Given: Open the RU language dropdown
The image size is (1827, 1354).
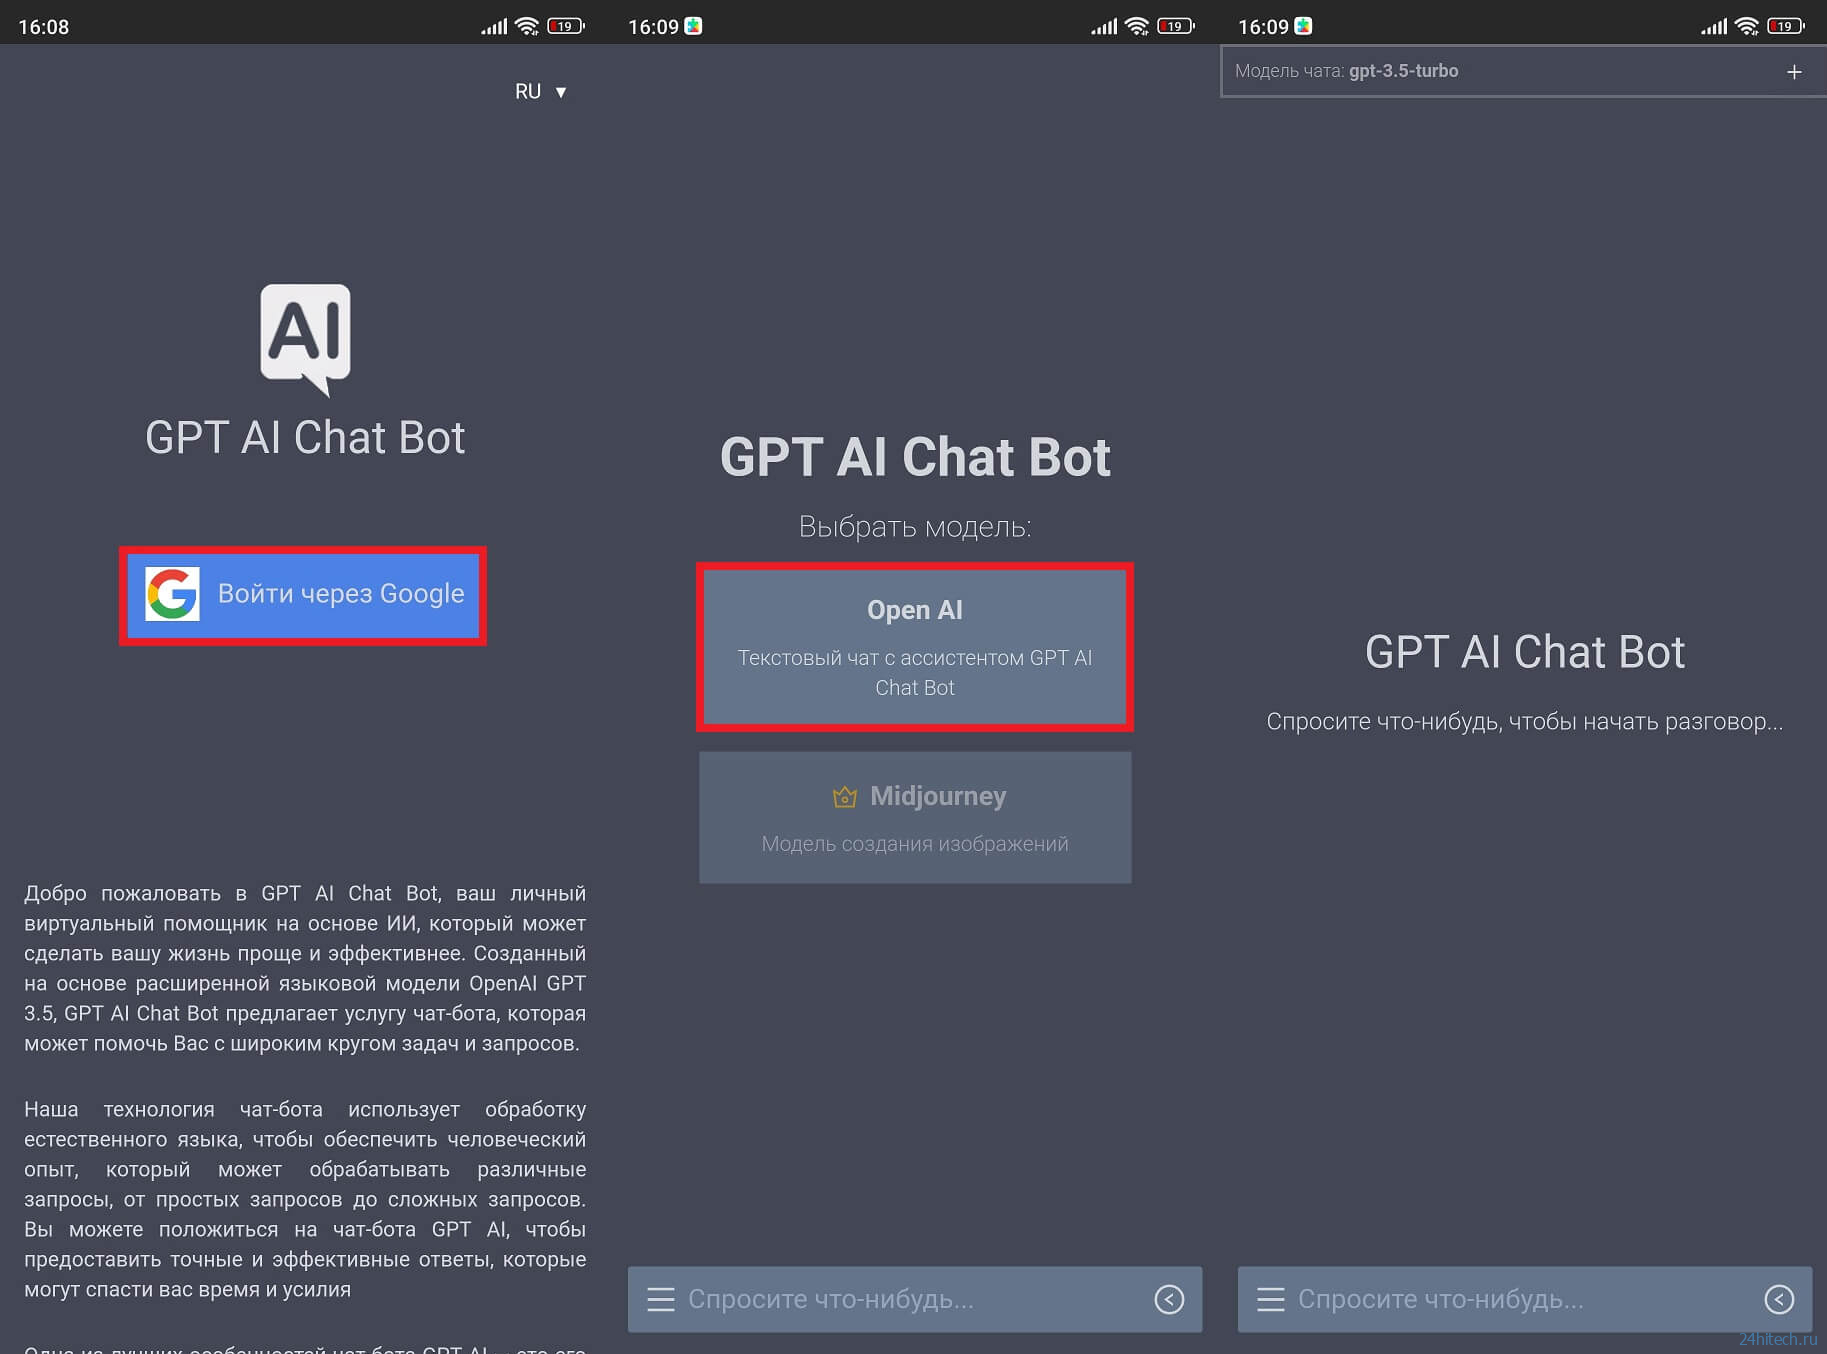Looking at the screenshot, I should [541, 91].
